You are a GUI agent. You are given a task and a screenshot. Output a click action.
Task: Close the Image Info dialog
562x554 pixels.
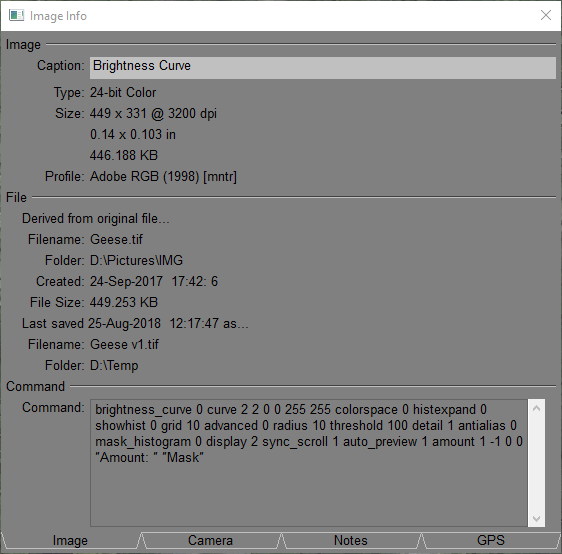tap(546, 15)
